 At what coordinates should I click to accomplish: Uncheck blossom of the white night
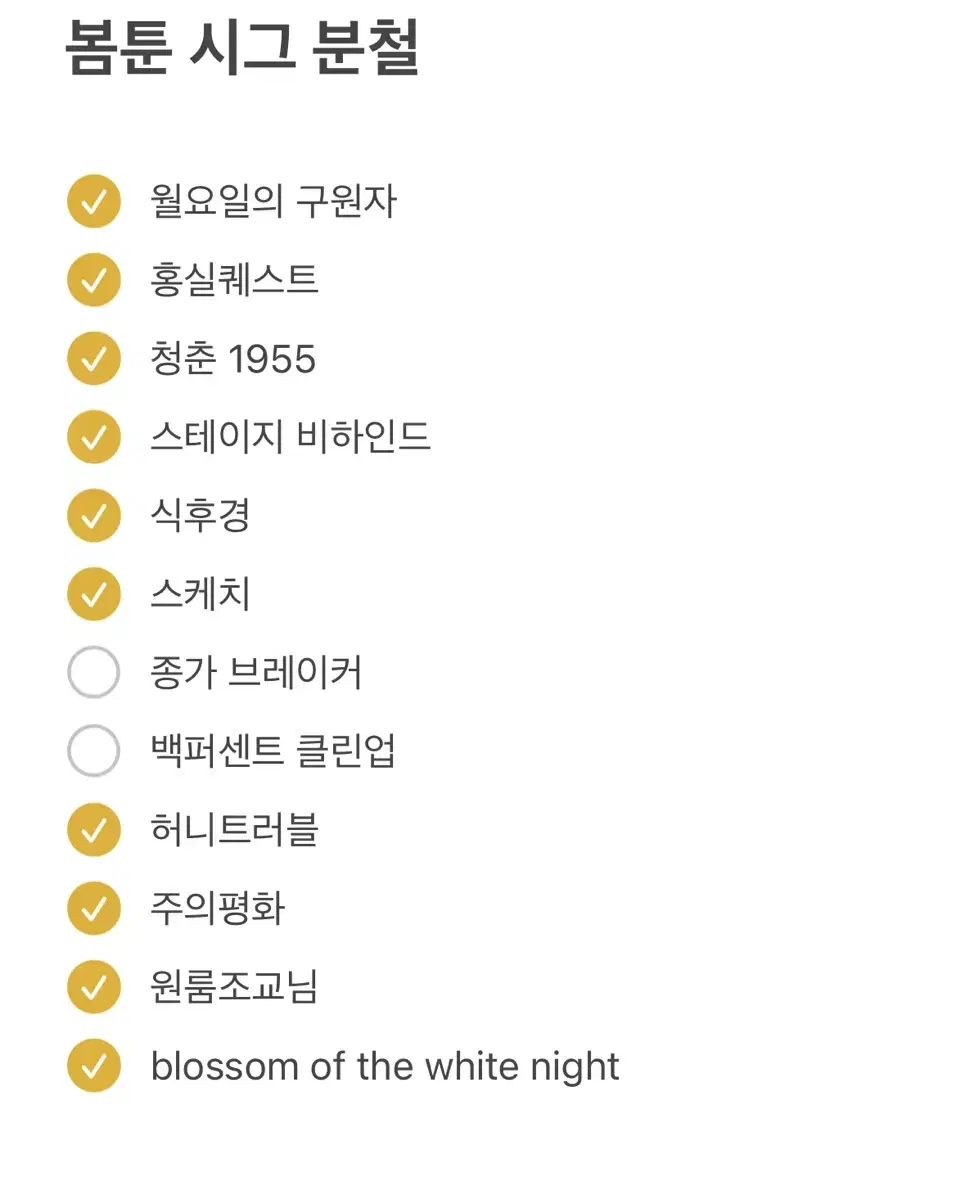pyautogui.click(x=94, y=1066)
